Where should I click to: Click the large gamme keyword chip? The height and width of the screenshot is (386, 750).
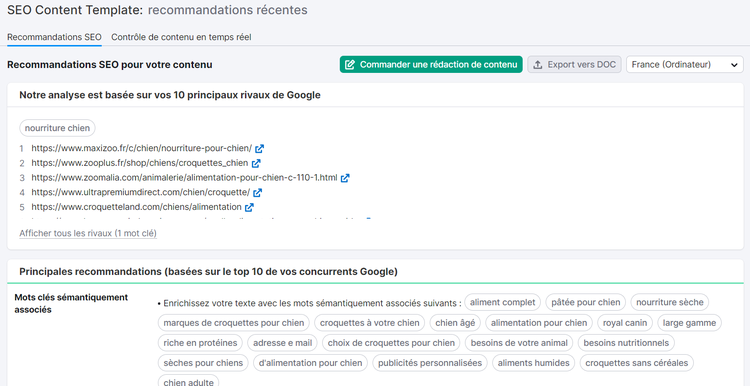tap(689, 323)
